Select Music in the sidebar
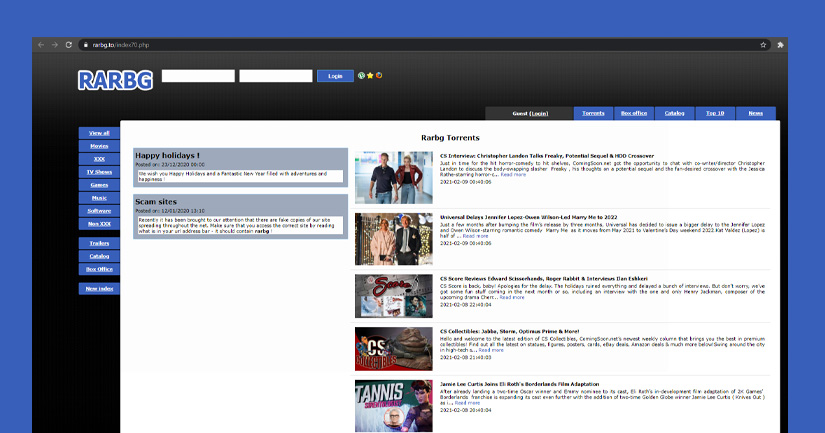Image resolution: width=825 pixels, height=433 pixels. (x=99, y=198)
